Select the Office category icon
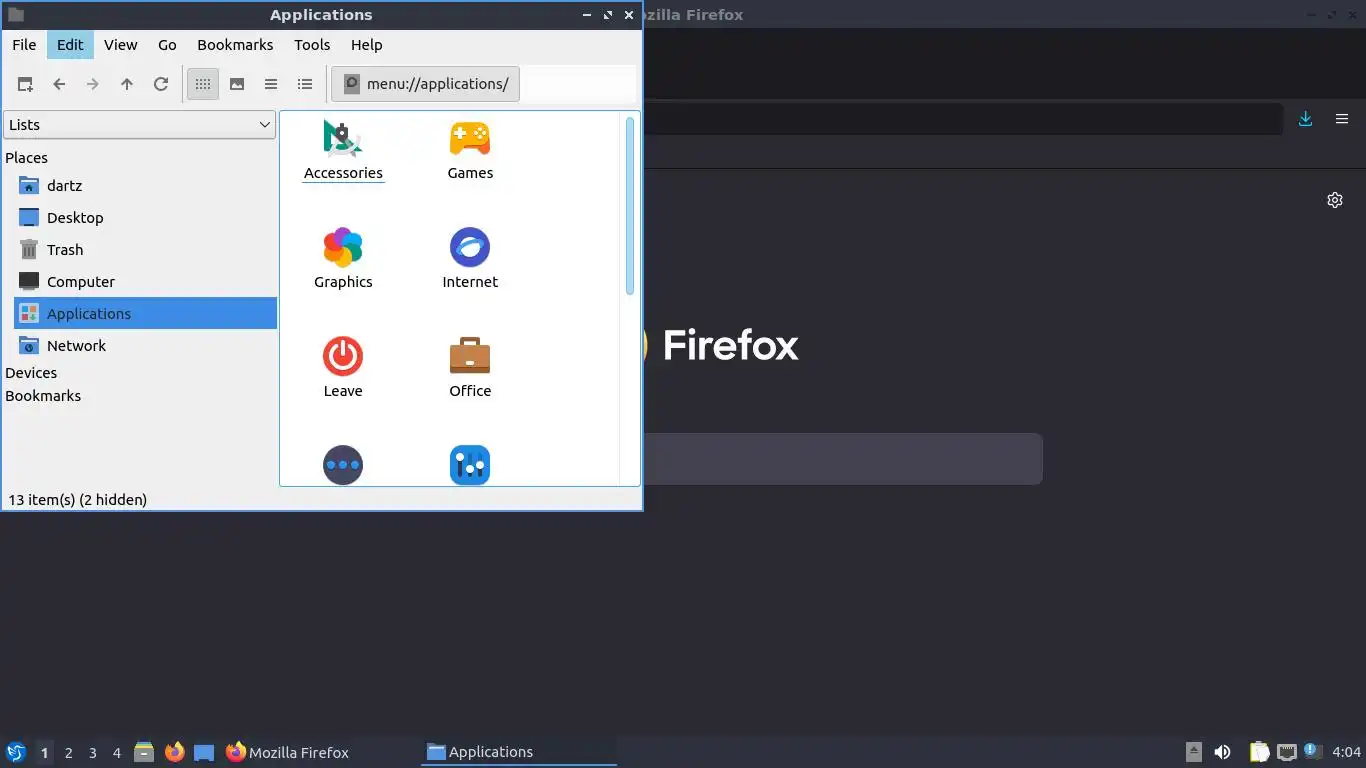This screenshot has height=768, width=1366. pyautogui.click(x=470, y=368)
